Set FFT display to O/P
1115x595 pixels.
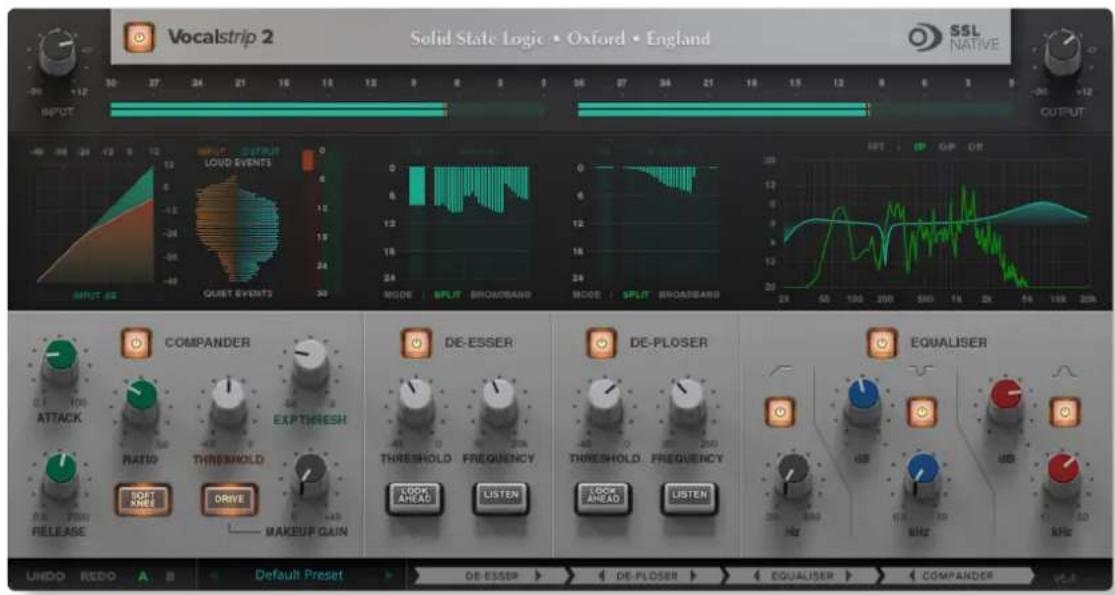(947, 146)
